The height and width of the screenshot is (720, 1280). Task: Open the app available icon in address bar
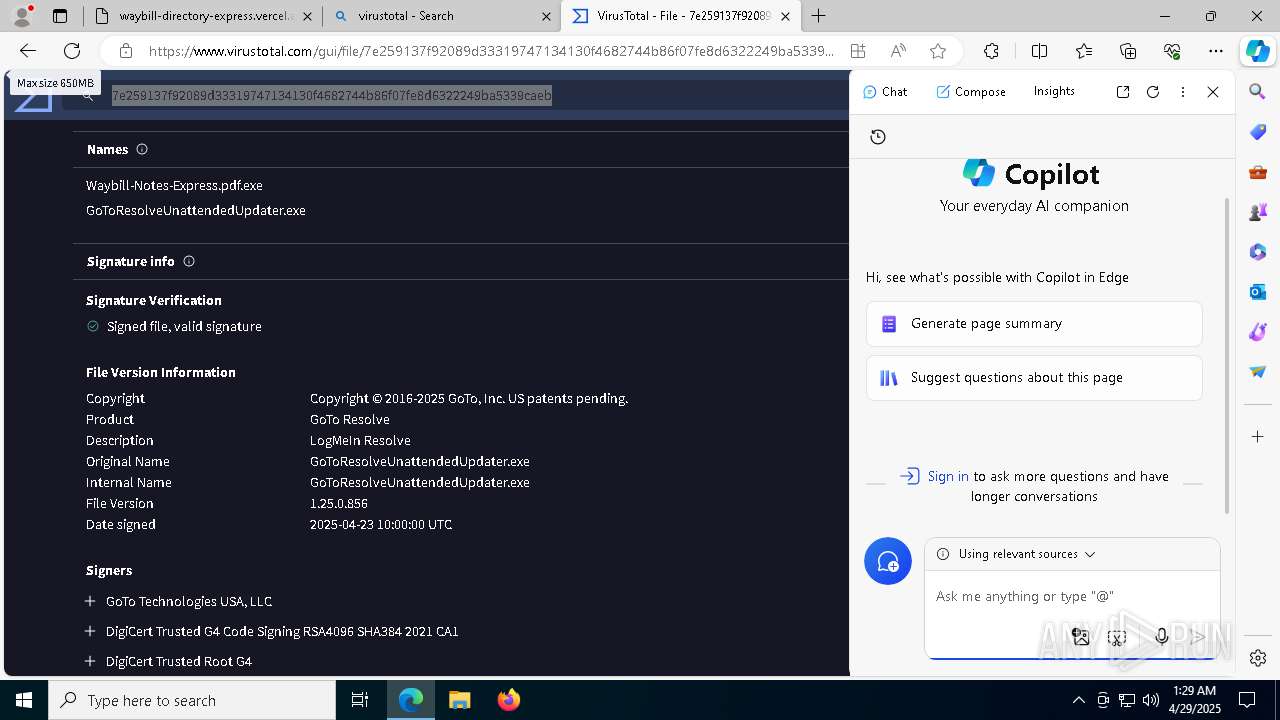click(x=858, y=51)
